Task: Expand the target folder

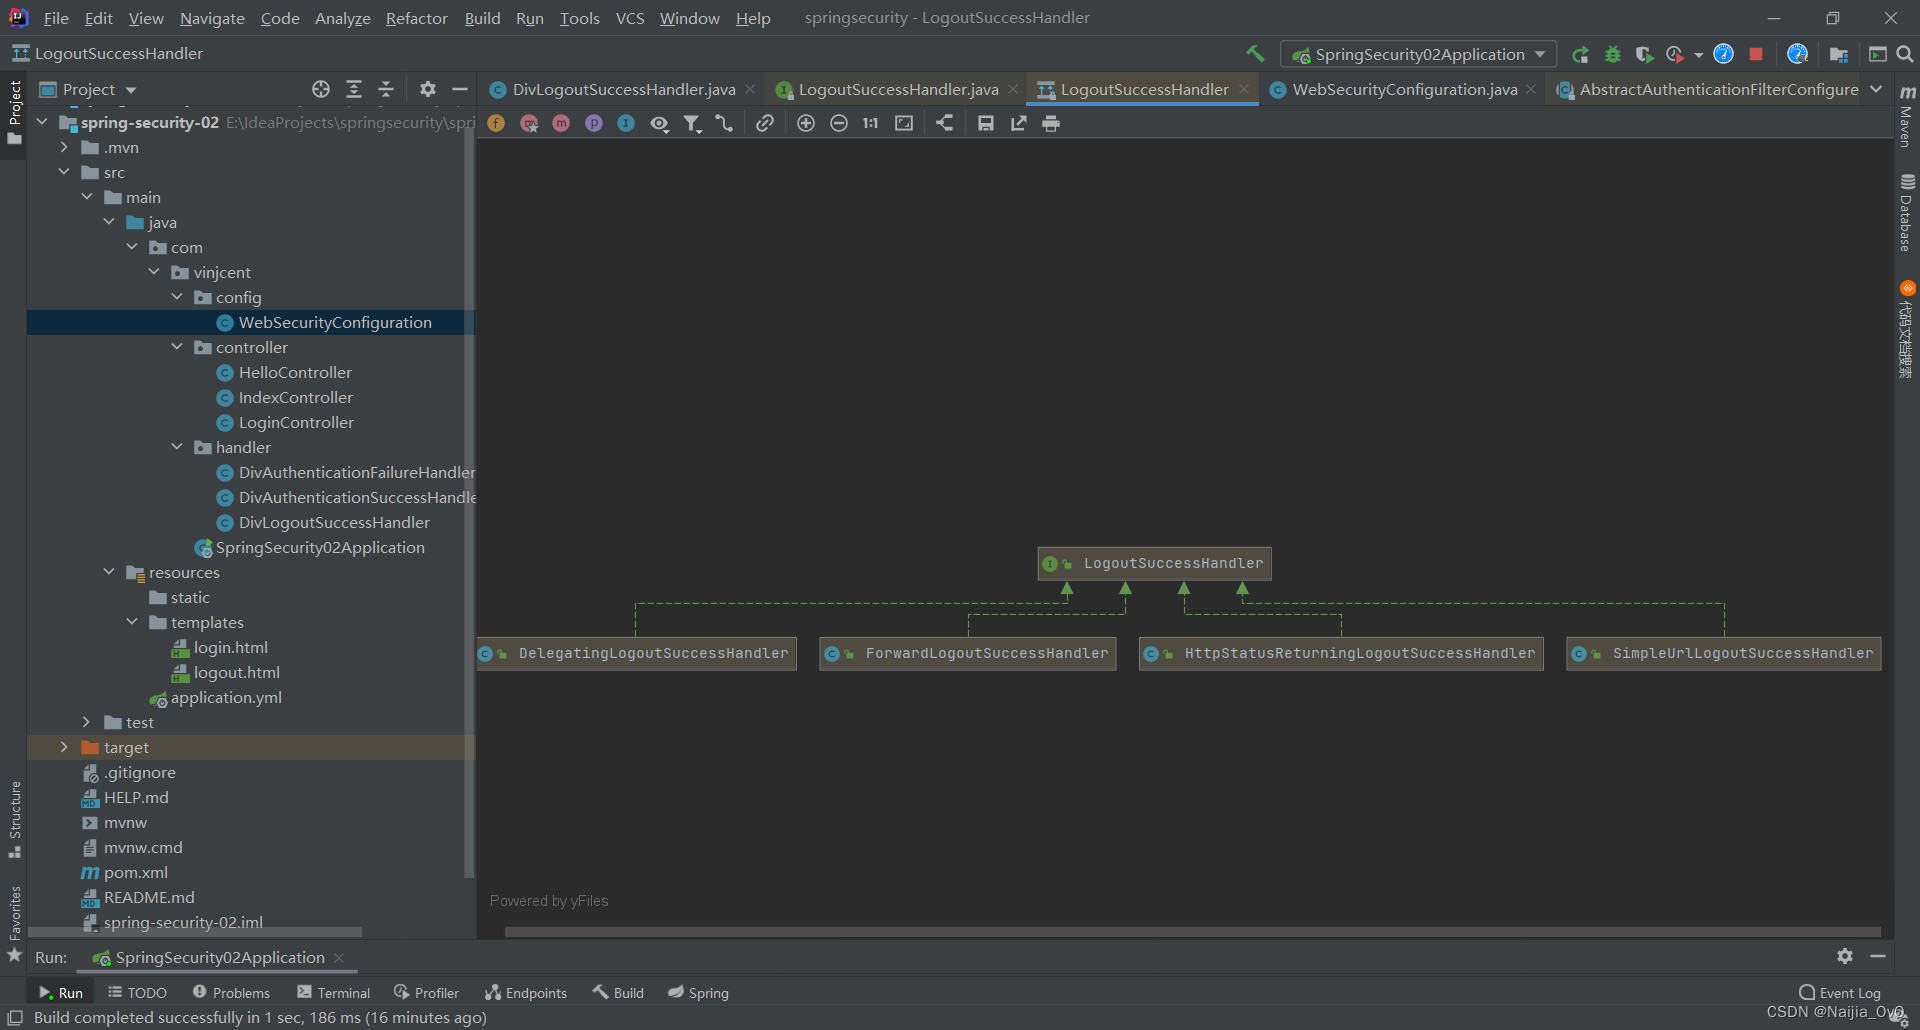Action: (64, 747)
